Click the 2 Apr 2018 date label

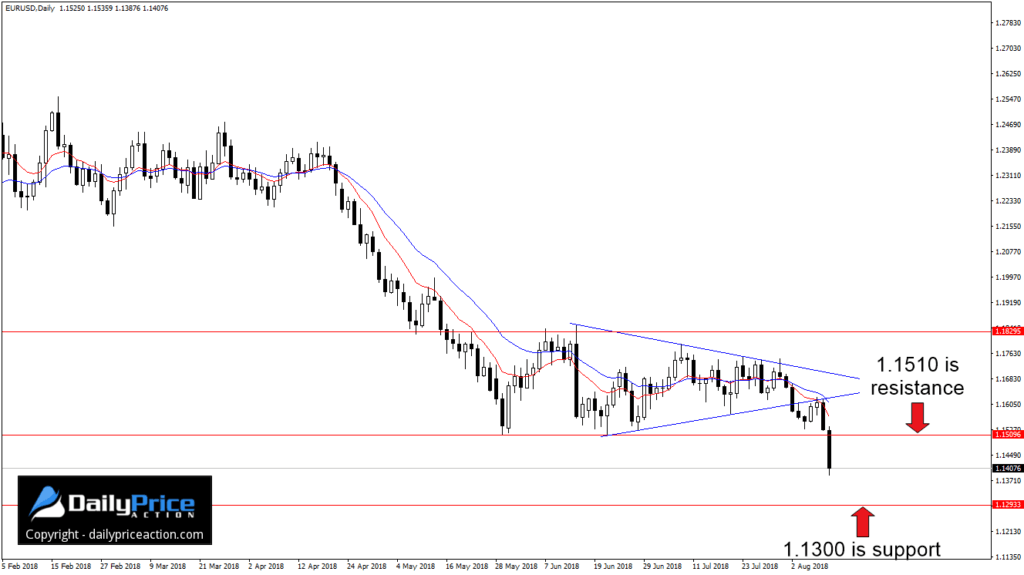pyautogui.click(x=266, y=567)
